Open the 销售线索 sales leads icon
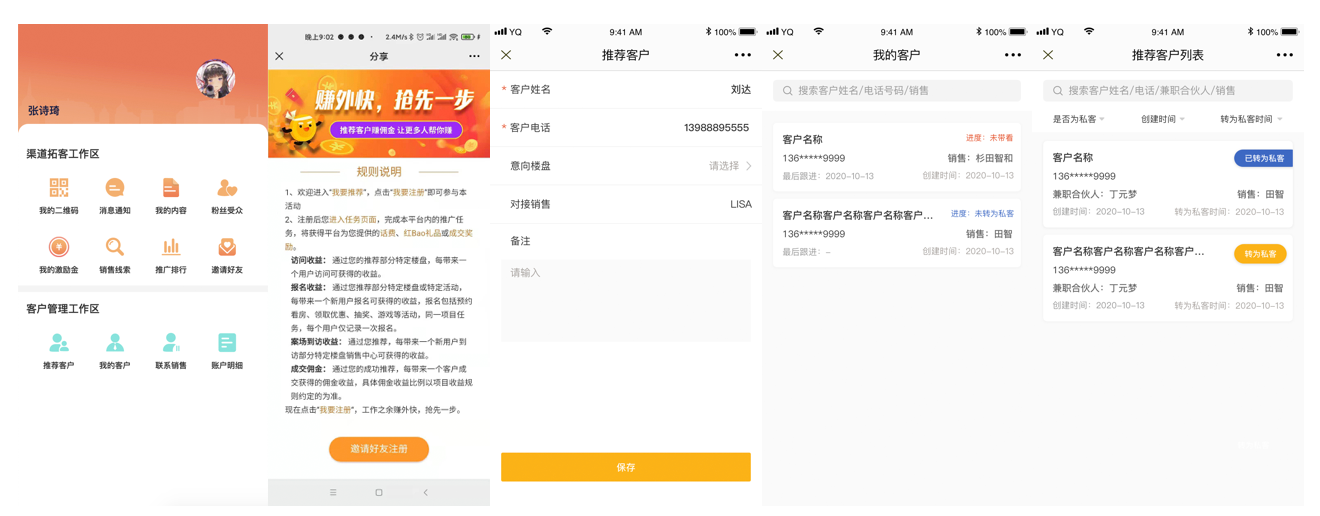This screenshot has height=516, width=1320. click(115, 247)
